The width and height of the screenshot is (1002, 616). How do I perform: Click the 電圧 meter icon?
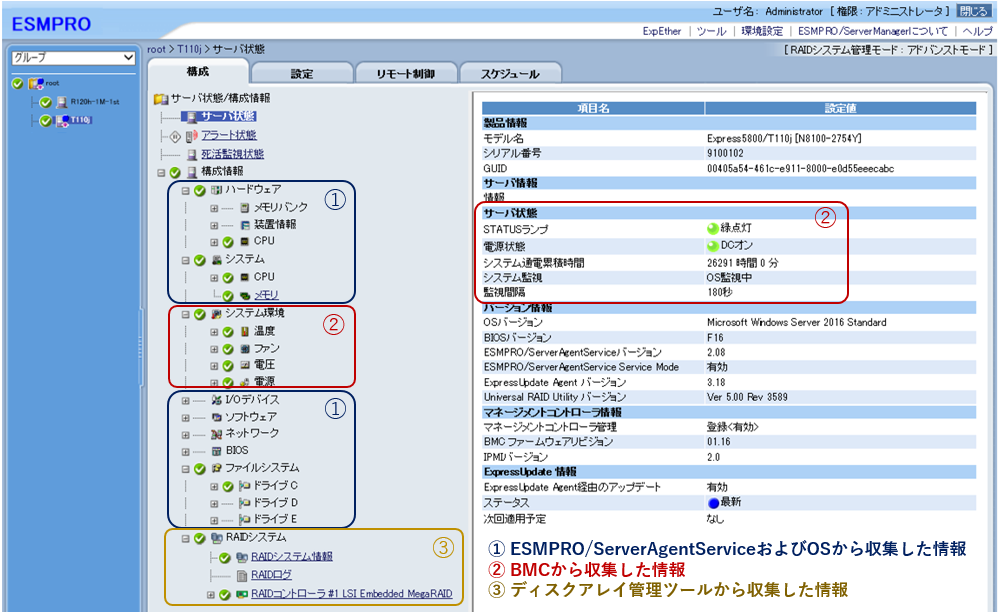245,366
